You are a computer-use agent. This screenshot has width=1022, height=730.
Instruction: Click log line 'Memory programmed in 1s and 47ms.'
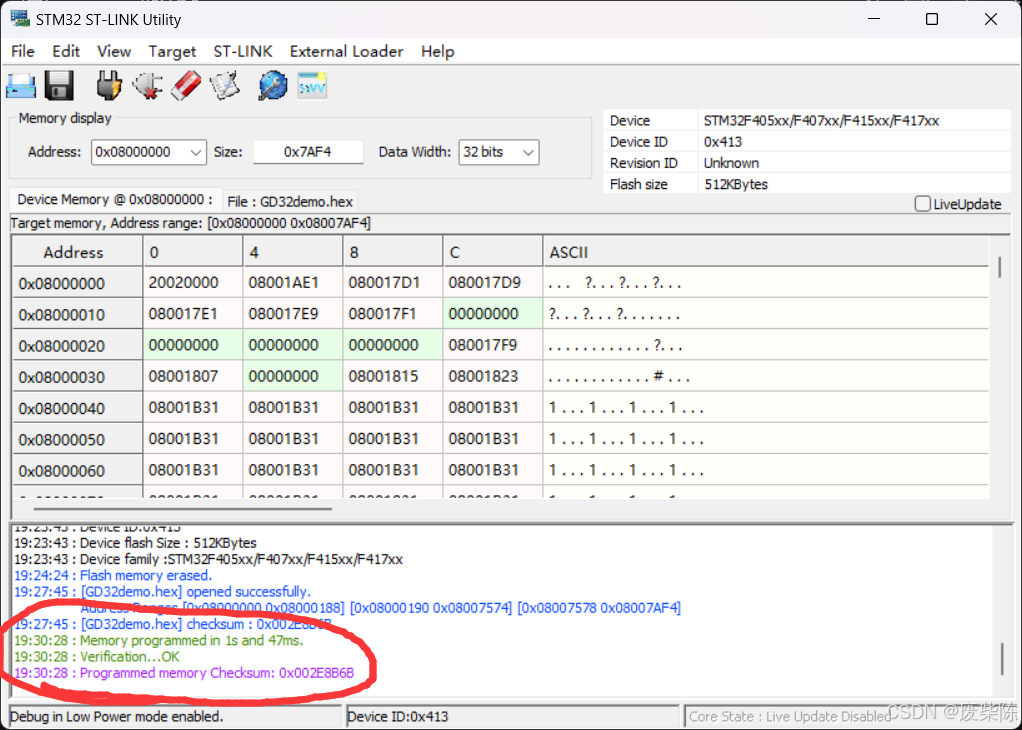[x=159, y=640]
